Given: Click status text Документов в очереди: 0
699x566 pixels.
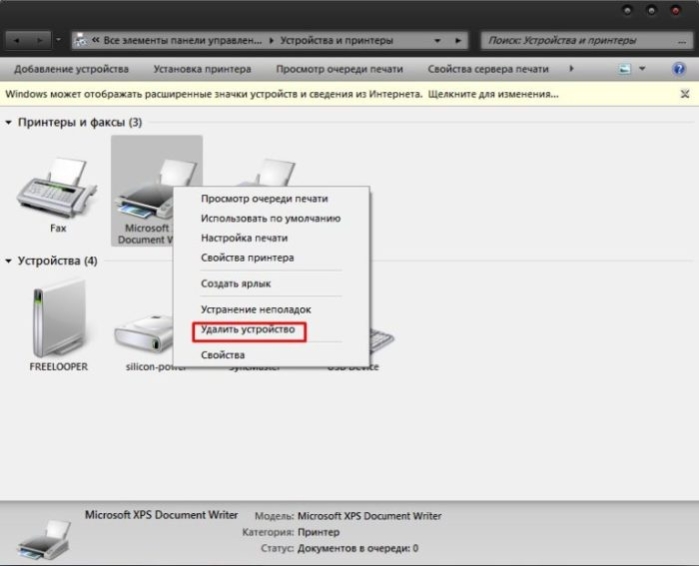Looking at the screenshot, I should [358, 548].
